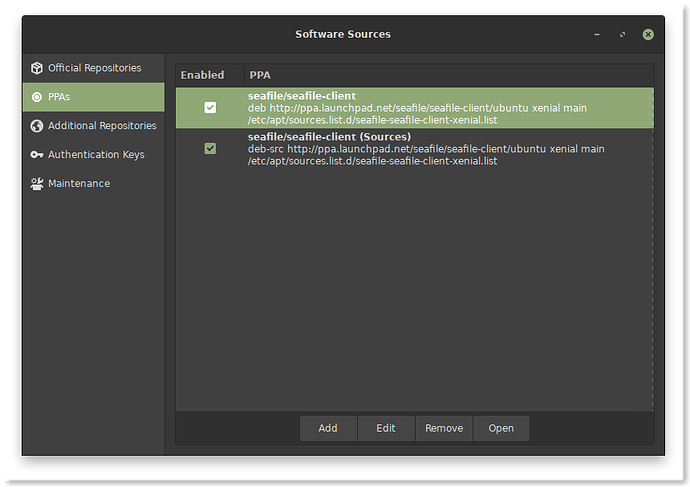Screen dimensions: 690x487
Task: Disable the seafile-client (Sources) checkbox
Action: click(x=210, y=148)
